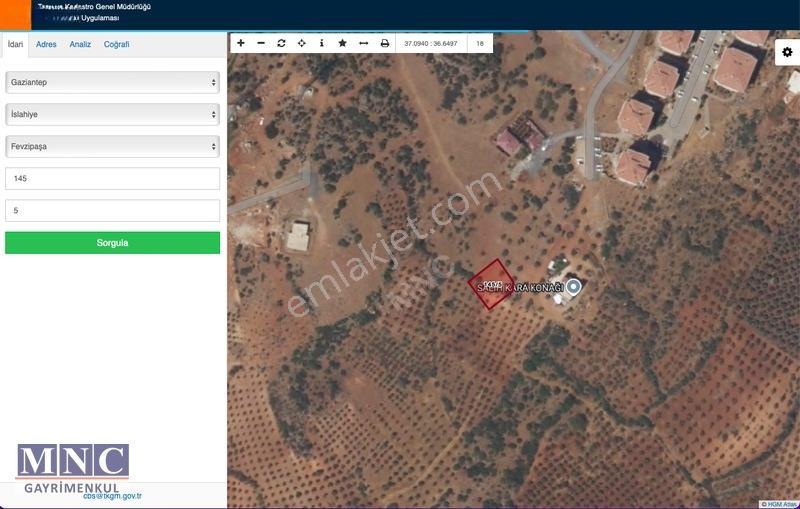The height and width of the screenshot is (509, 800).
Task: Zoom in with the plus icon
Action: pyautogui.click(x=241, y=43)
